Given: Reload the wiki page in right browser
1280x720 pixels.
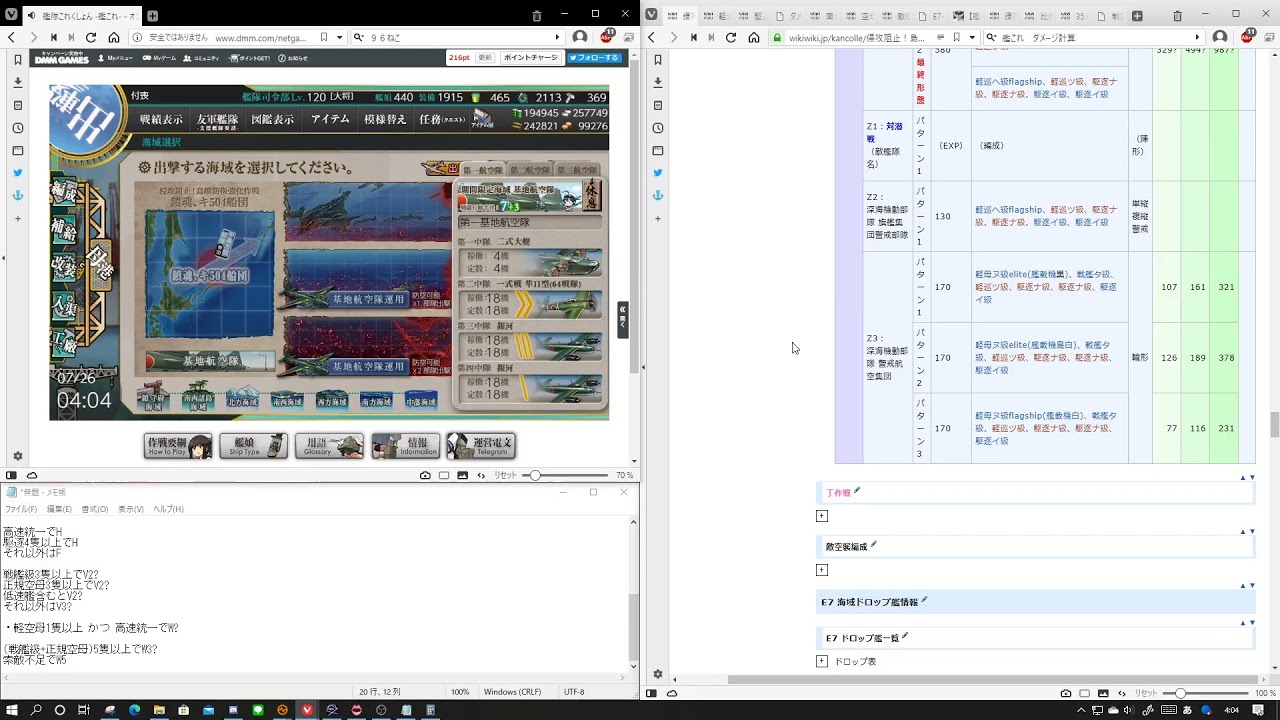Looking at the screenshot, I should pos(731,37).
